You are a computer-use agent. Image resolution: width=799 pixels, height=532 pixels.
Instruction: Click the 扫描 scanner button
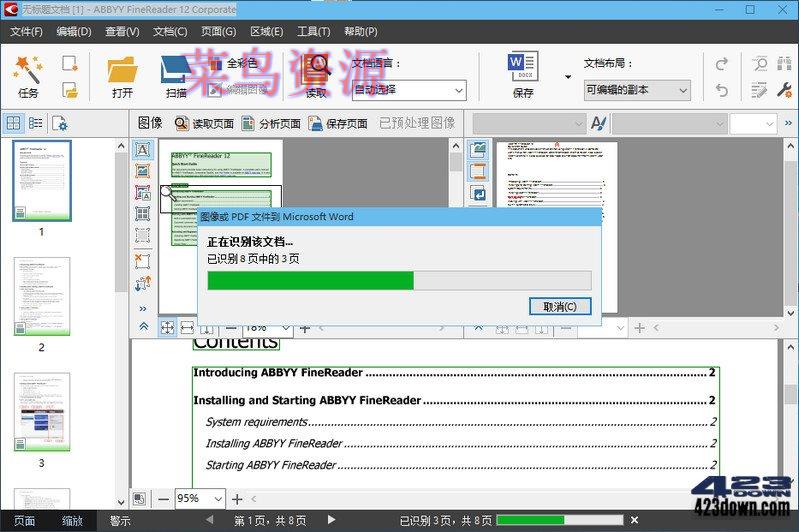point(176,76)
